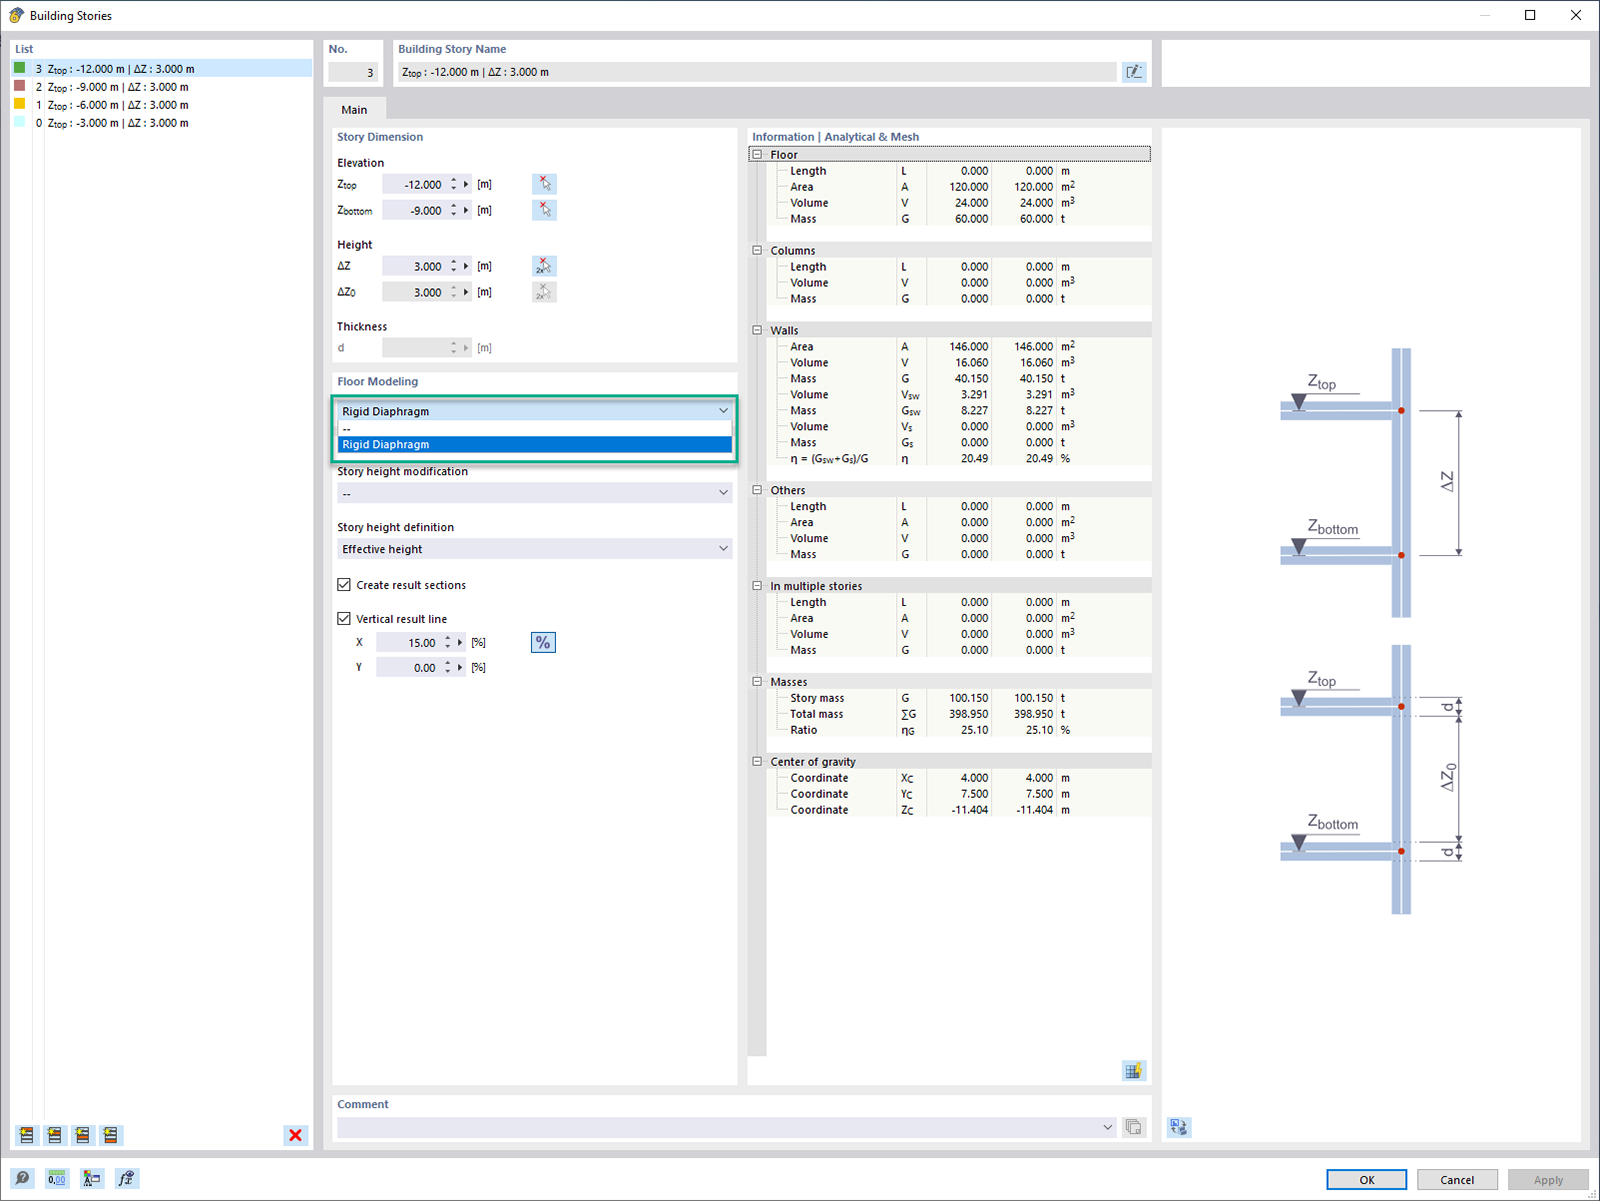
Task: Open the arrow menu next to Zbottom value
Action: 466,210
